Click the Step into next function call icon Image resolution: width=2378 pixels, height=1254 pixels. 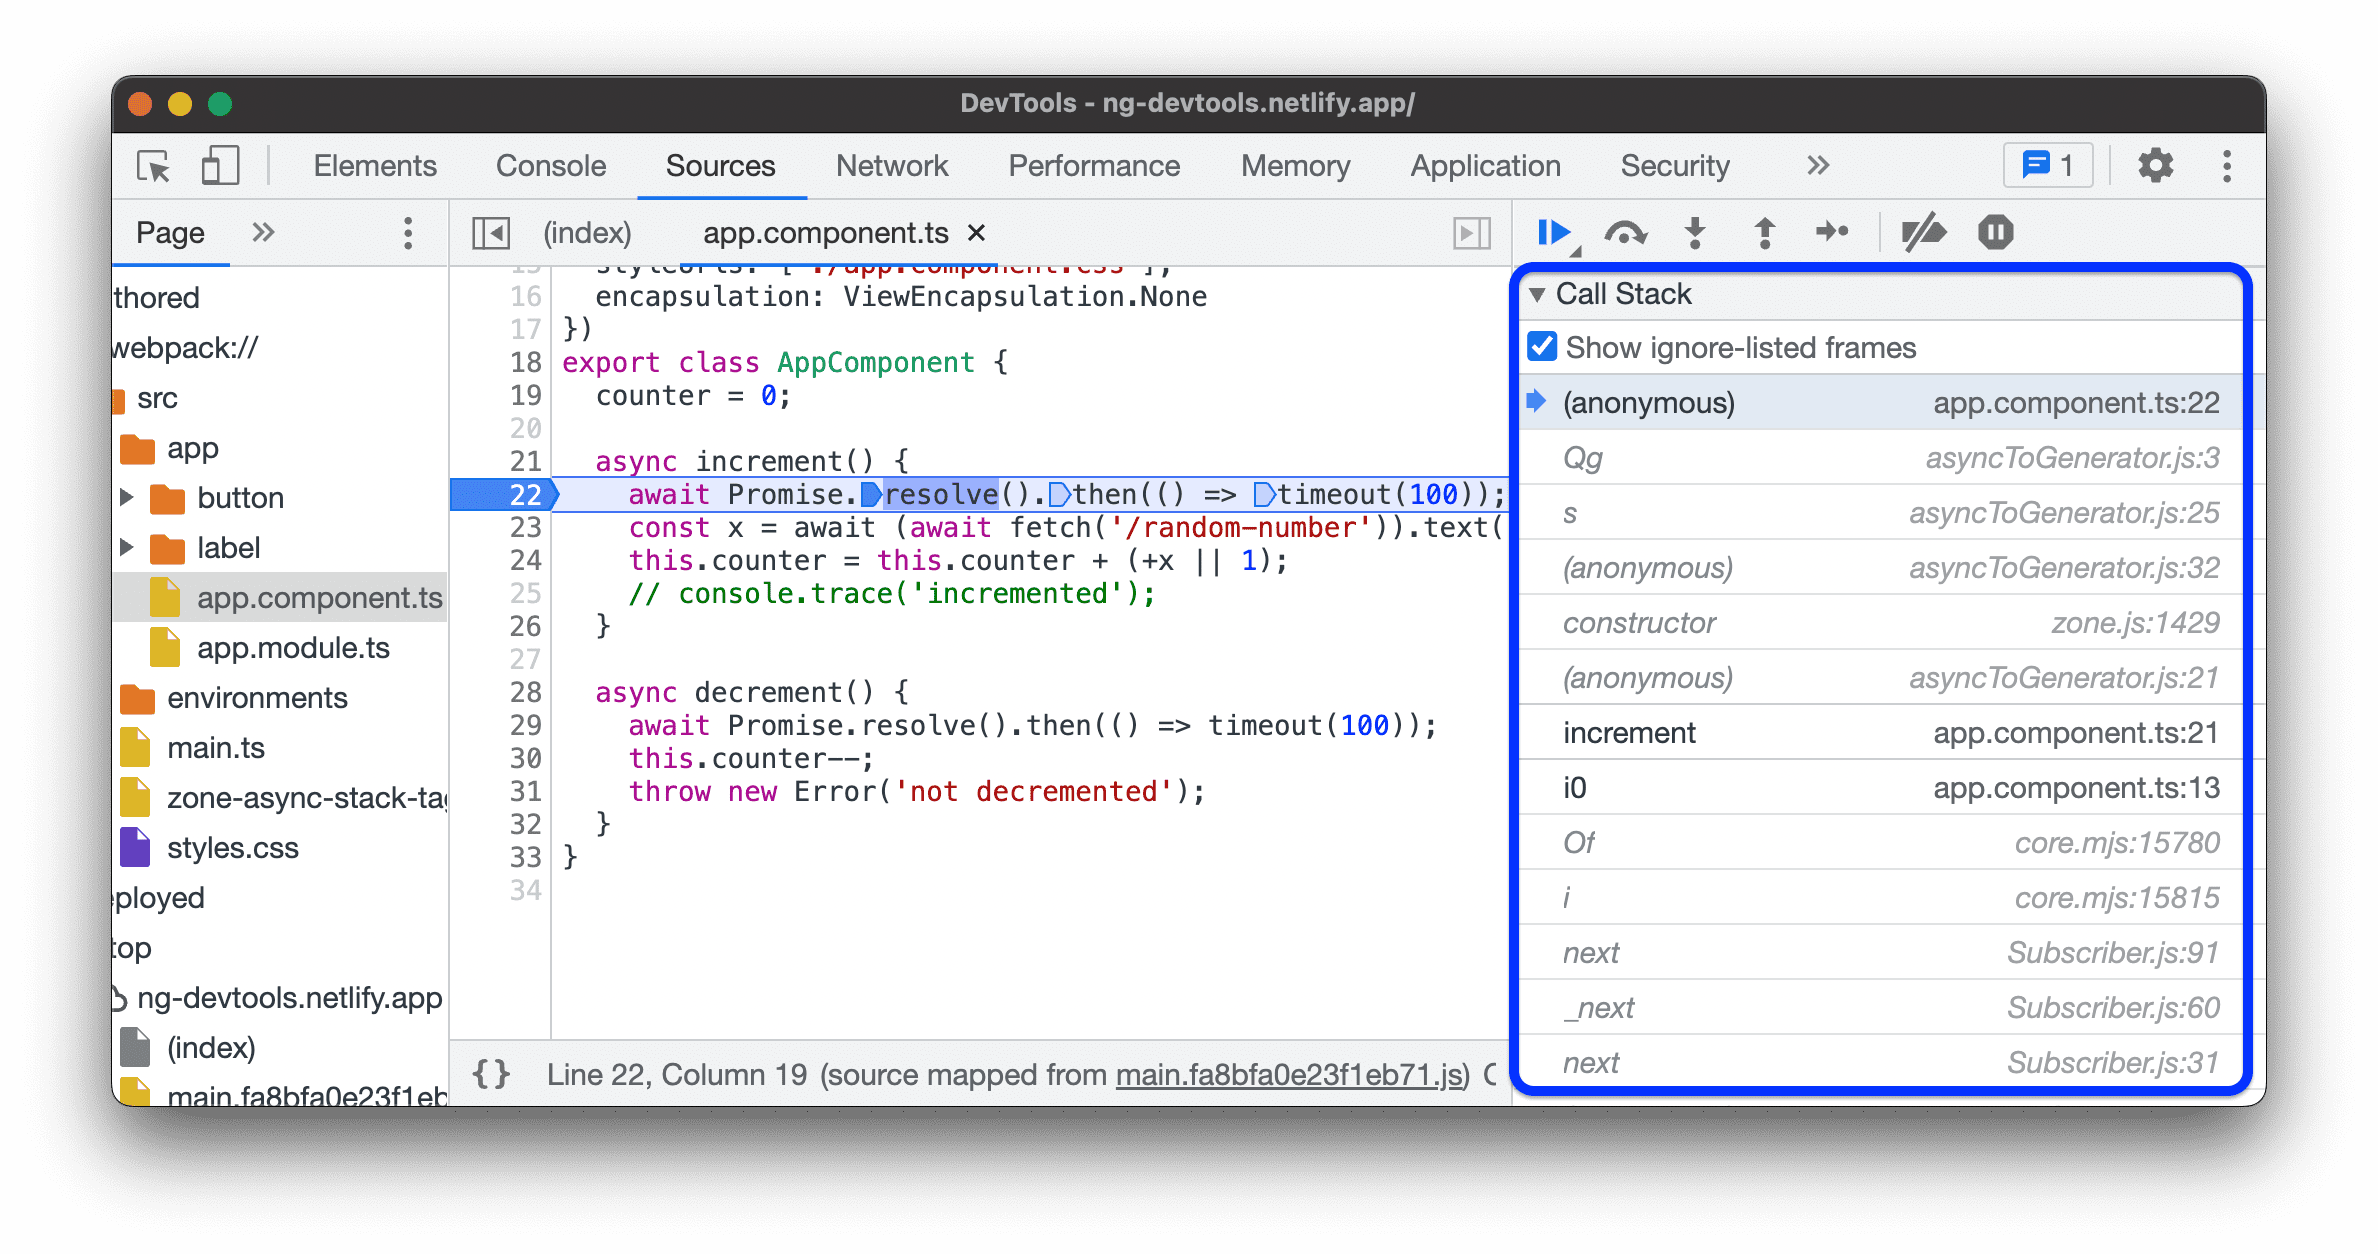pyautogui.click(x=1695, y=231)
